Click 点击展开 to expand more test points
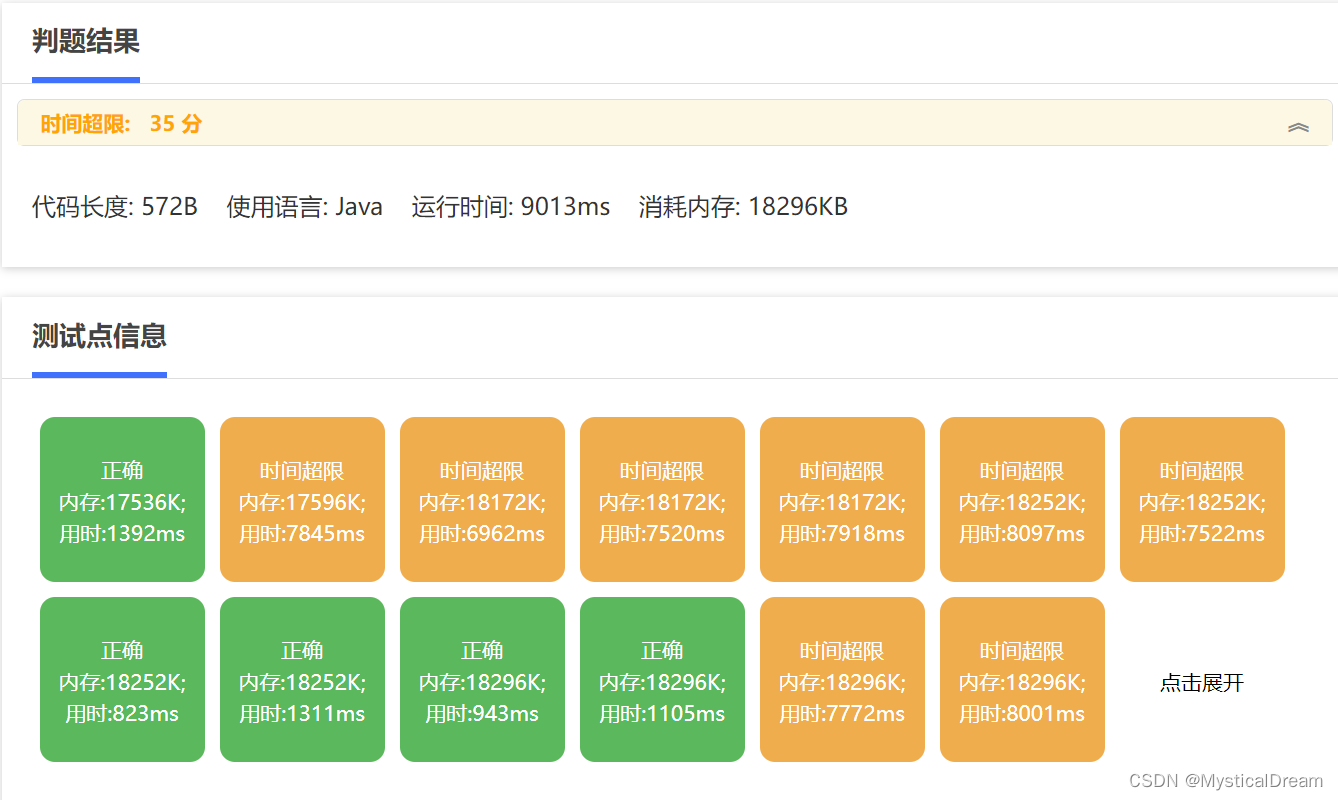The height and width of the screenshot is (800, 1338). pos(1202,683)
